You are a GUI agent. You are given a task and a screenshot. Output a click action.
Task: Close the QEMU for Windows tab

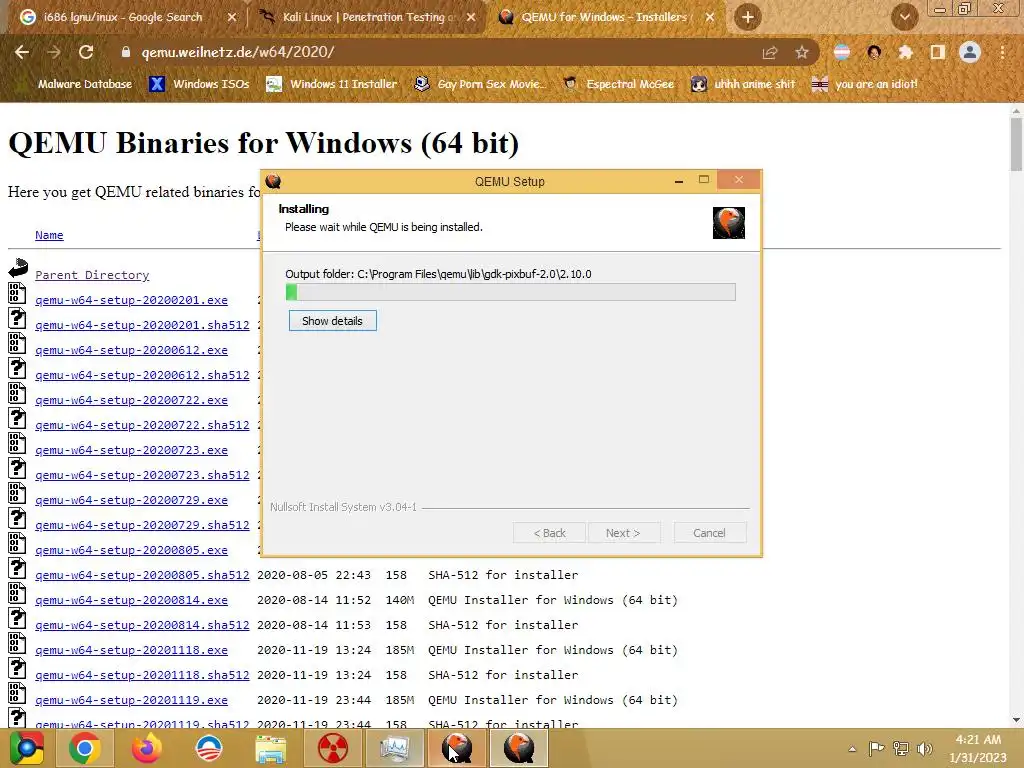710,18
